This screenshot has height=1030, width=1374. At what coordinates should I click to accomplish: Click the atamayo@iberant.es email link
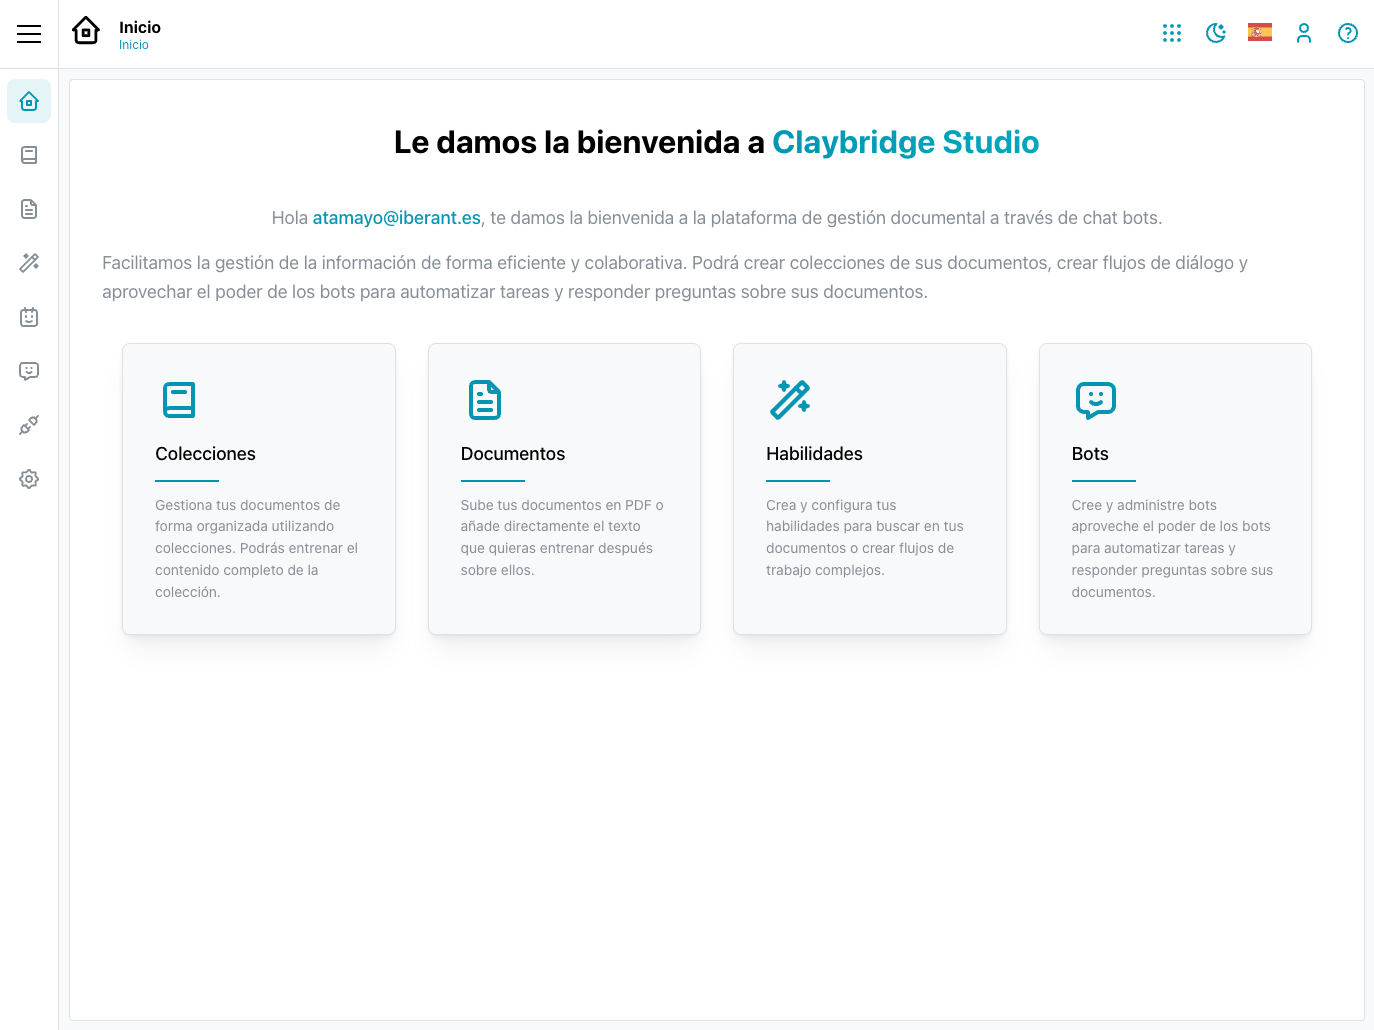coord(397,218)
